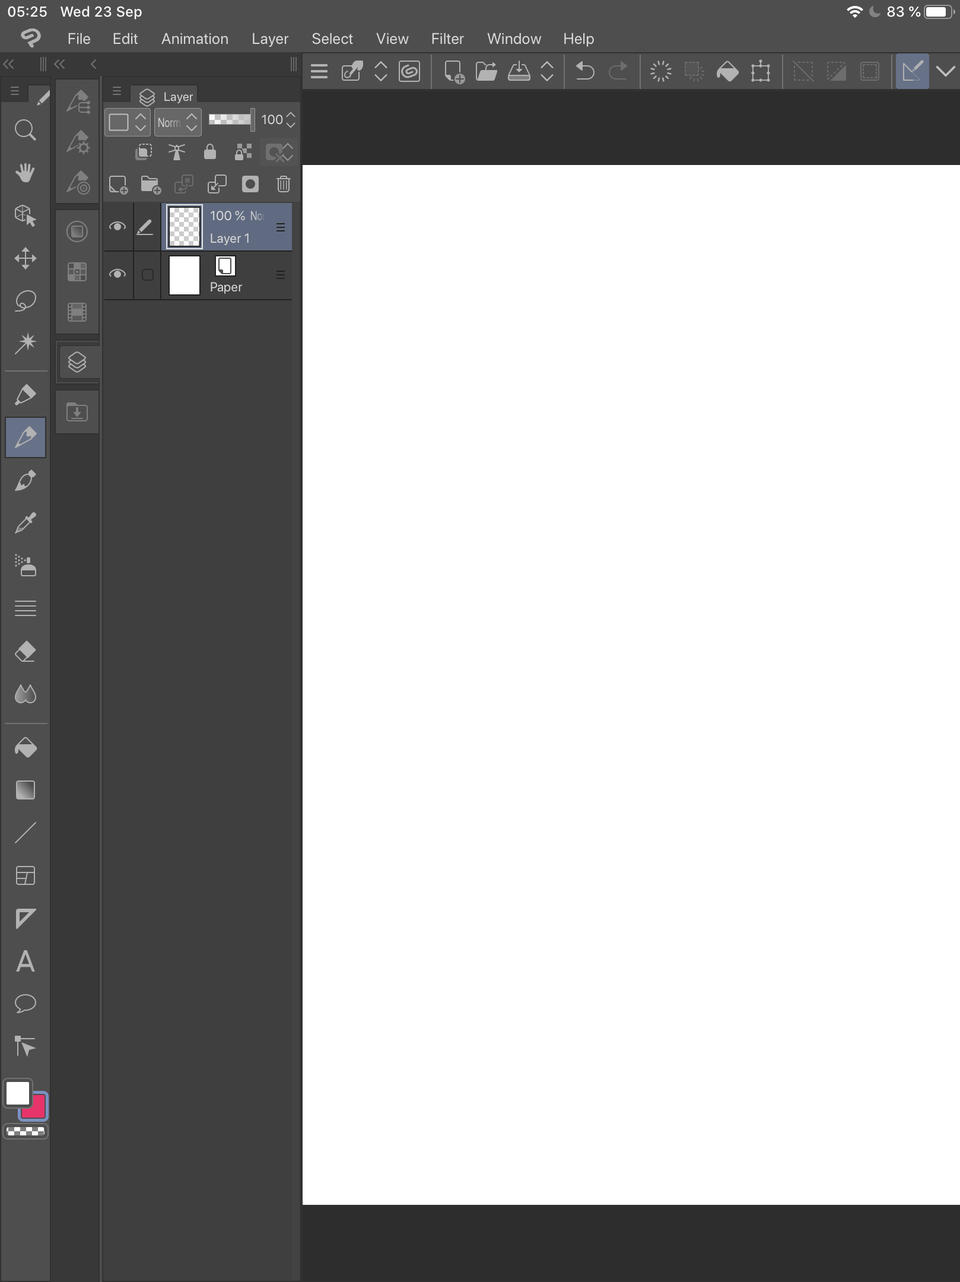Open the palette color dropdown in Layer panel

128,122
